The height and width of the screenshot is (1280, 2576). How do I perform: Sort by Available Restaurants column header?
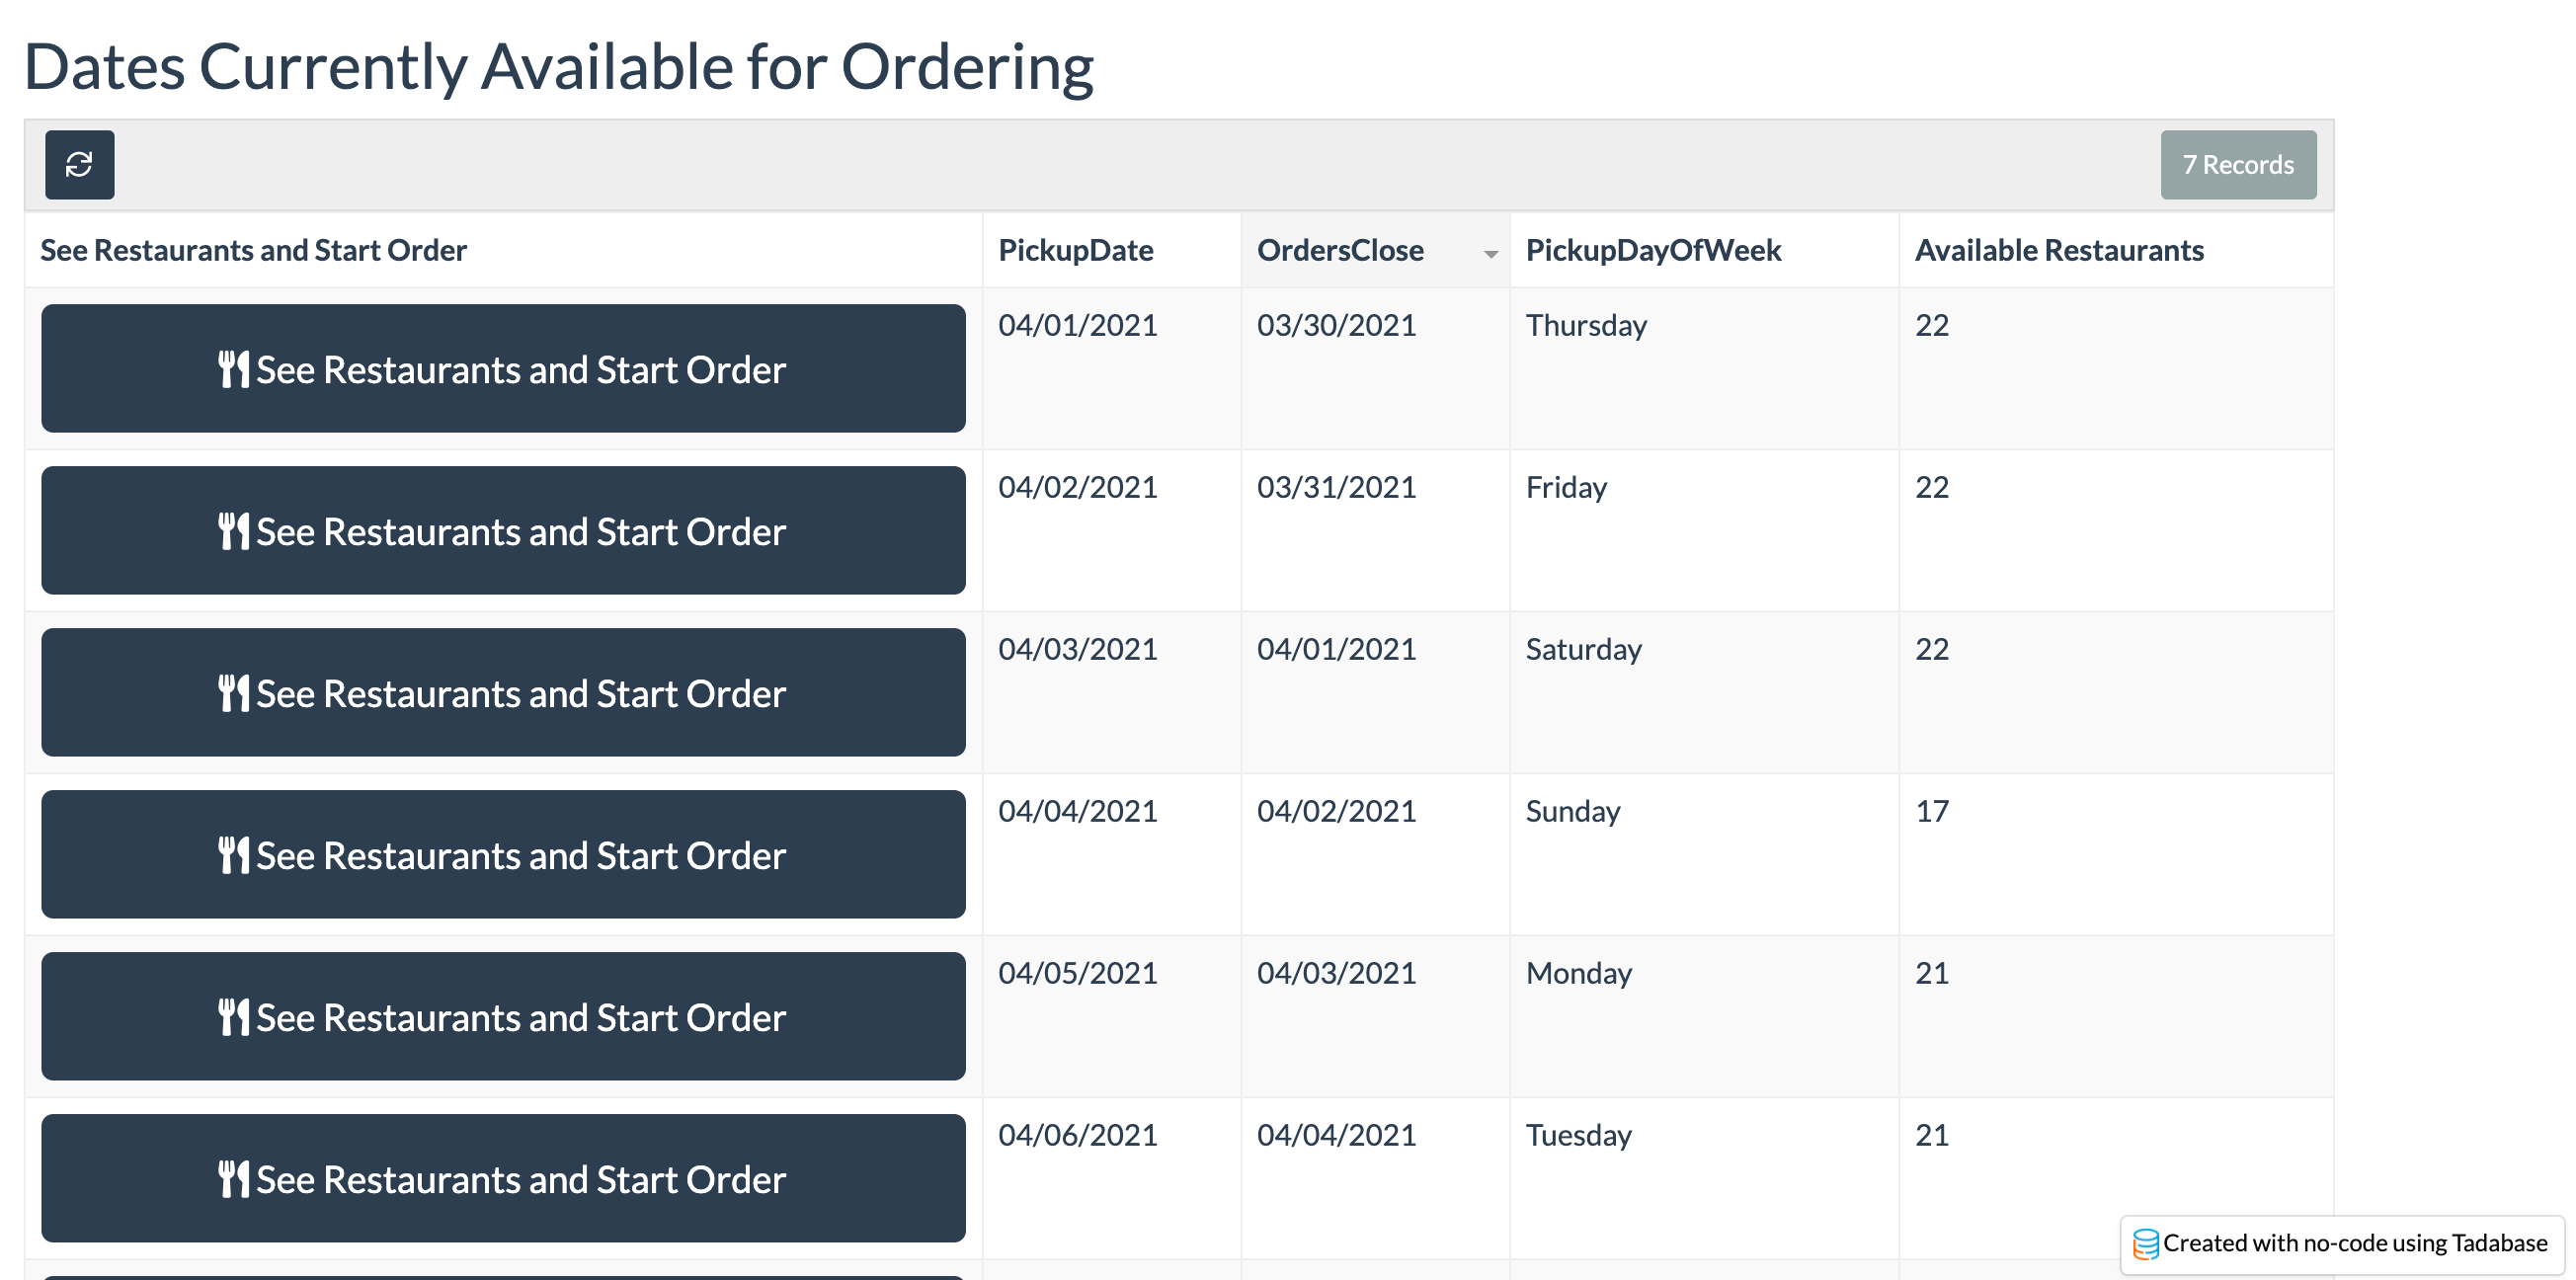tap(2059, 251)
